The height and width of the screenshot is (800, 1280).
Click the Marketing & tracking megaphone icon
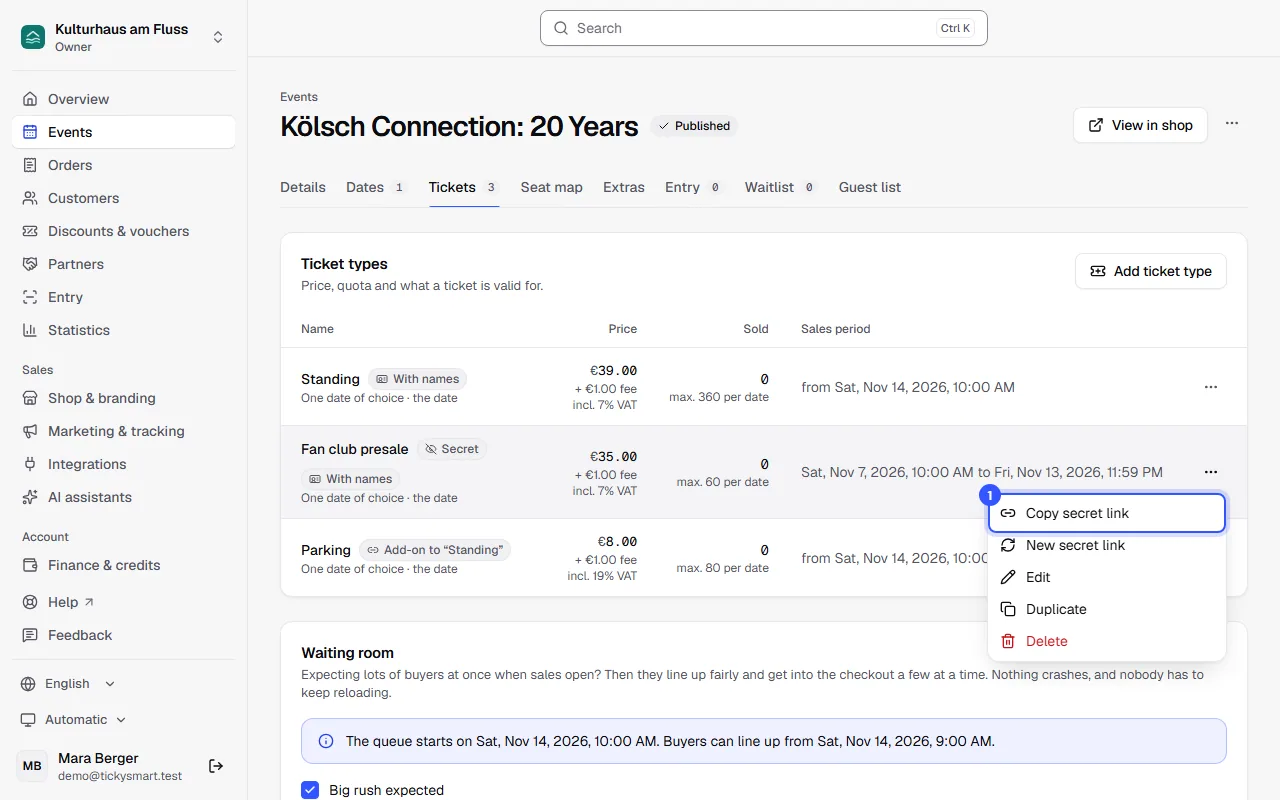point(30,431)
